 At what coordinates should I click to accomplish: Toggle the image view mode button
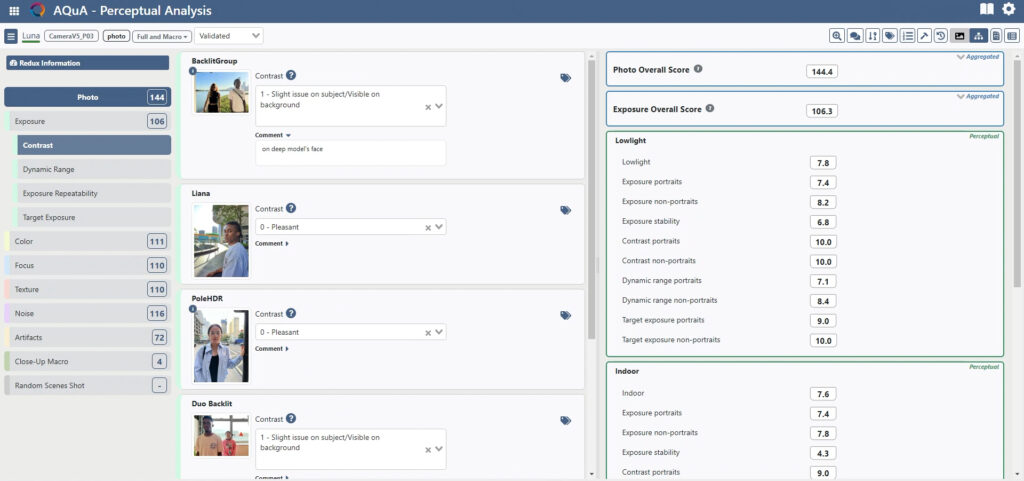960,36
